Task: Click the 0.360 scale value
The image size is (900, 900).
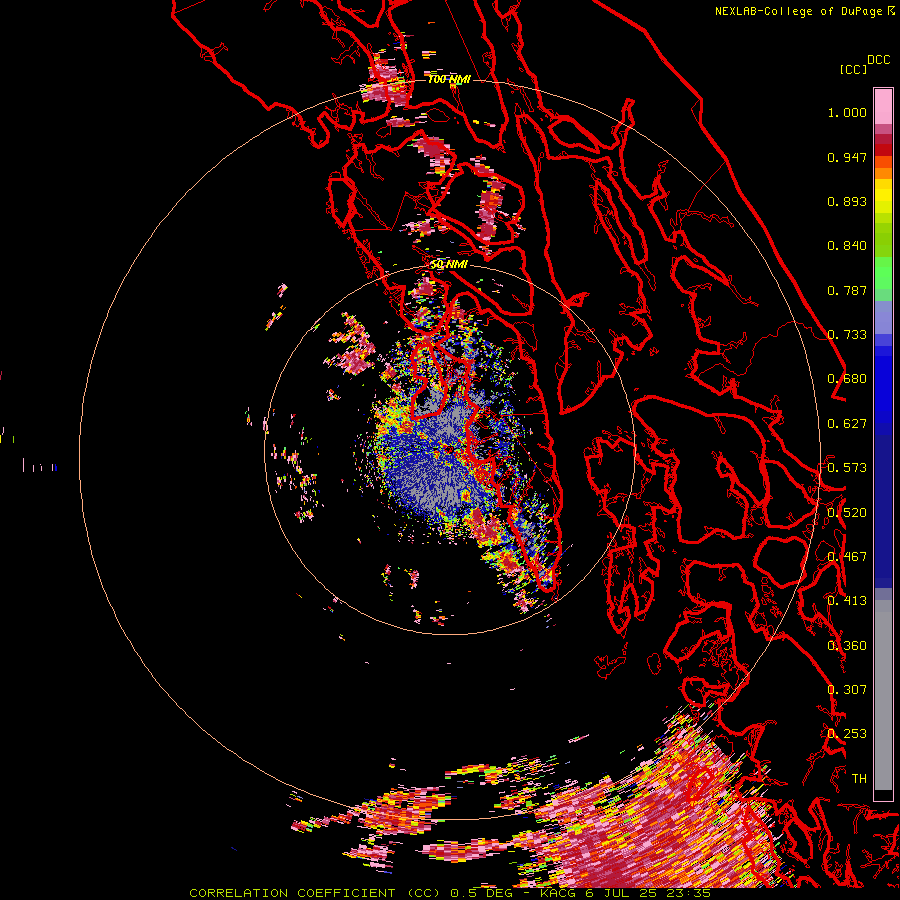Action: [847, 646]
